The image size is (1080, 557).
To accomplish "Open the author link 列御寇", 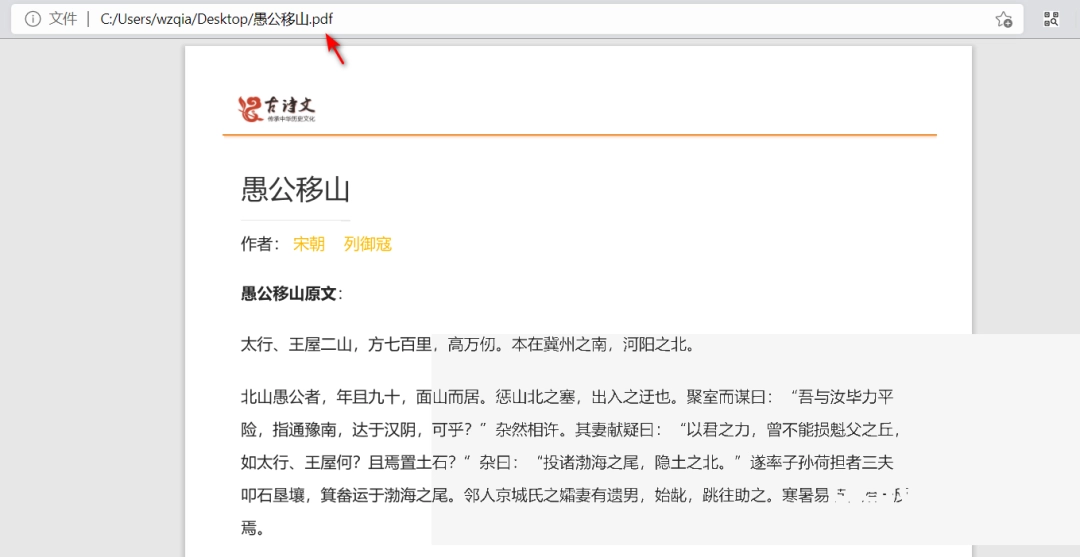I will [368, 244].
